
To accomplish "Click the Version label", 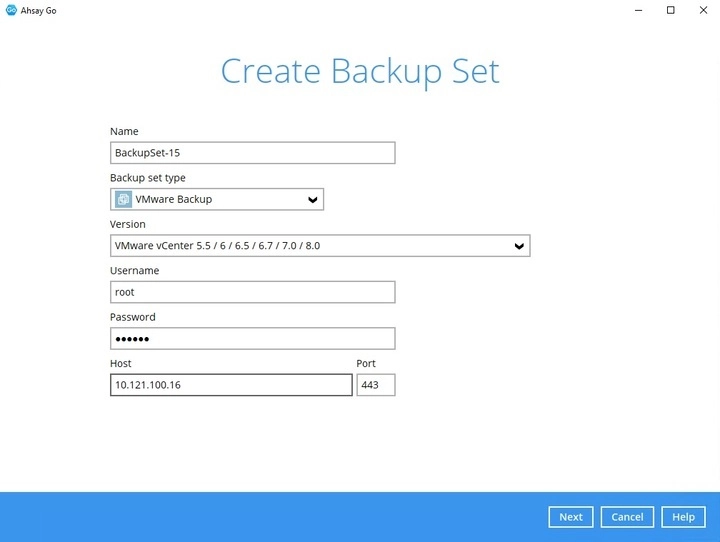I will [128, 224].
